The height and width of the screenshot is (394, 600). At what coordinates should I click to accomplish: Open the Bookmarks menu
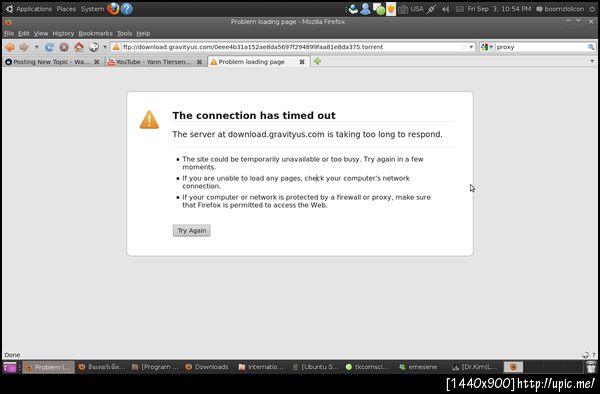[96, 34]
